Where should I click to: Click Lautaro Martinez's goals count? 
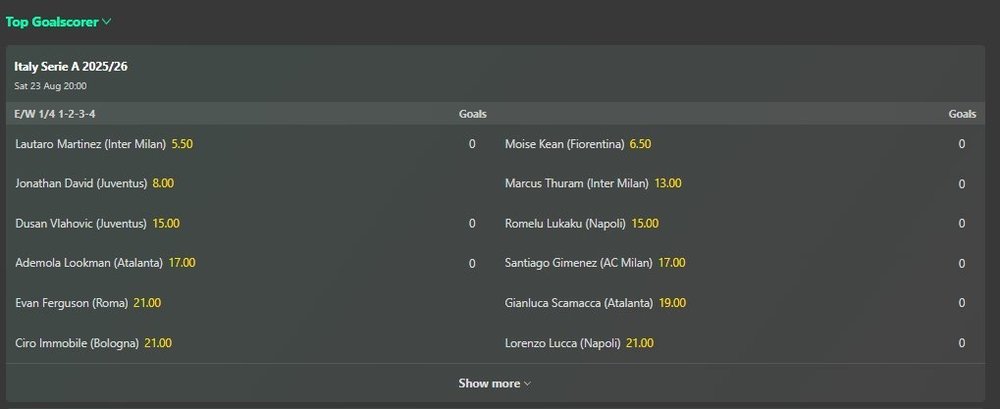pos(472,144)
